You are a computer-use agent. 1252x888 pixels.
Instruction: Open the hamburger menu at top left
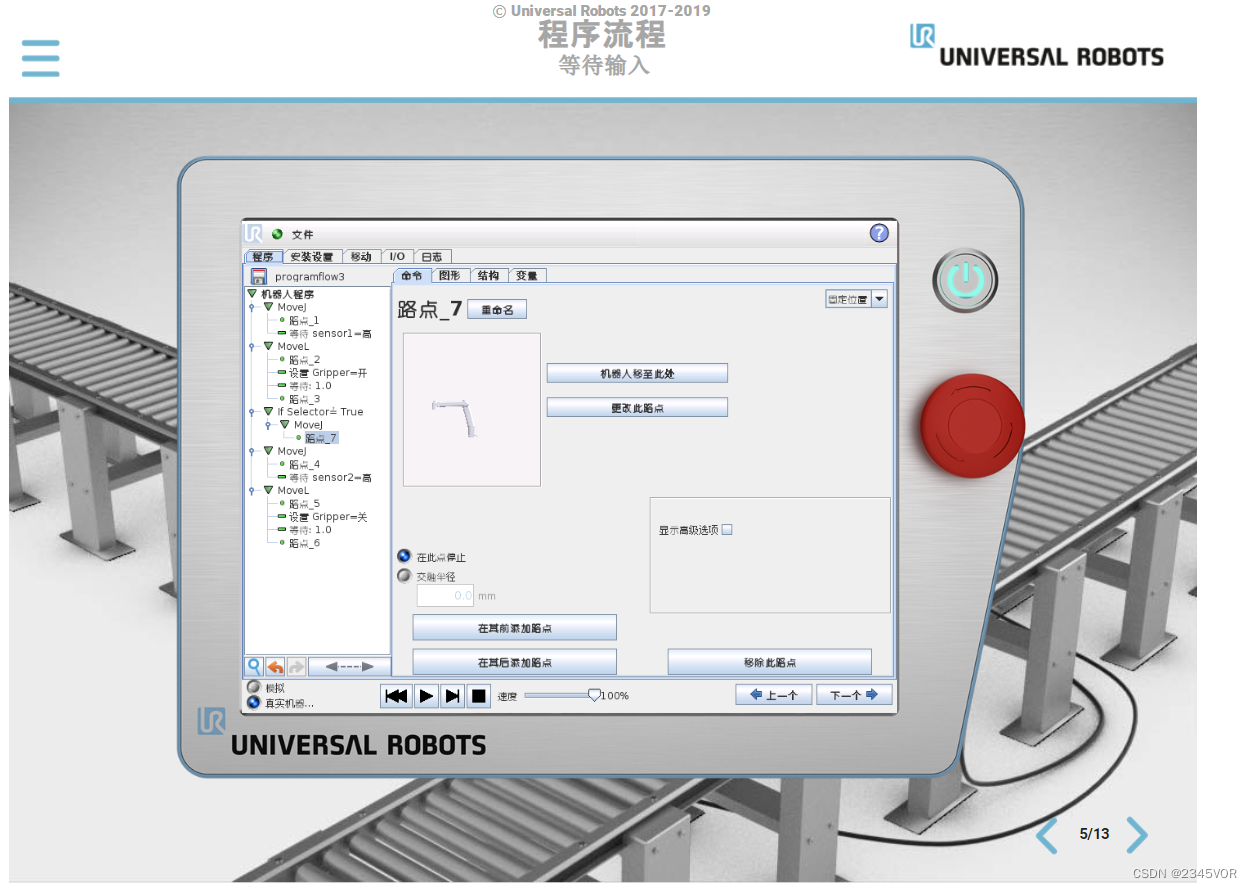[x=40, y=58]
